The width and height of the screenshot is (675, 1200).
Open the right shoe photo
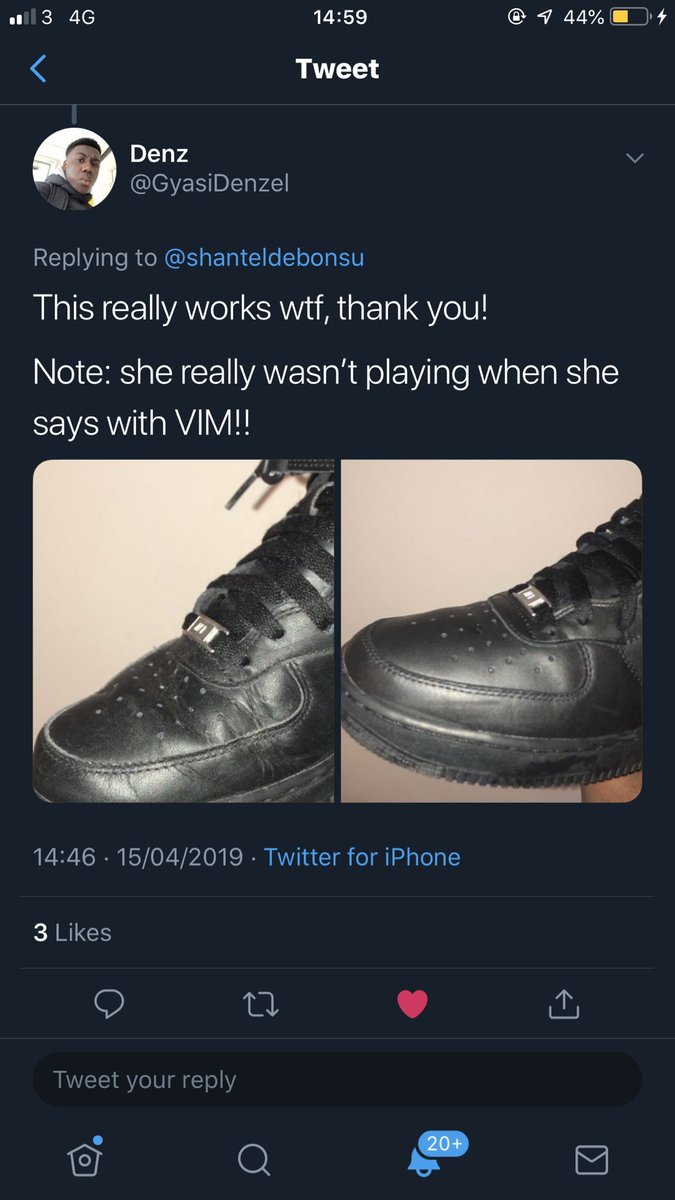(x=491, y=631)
